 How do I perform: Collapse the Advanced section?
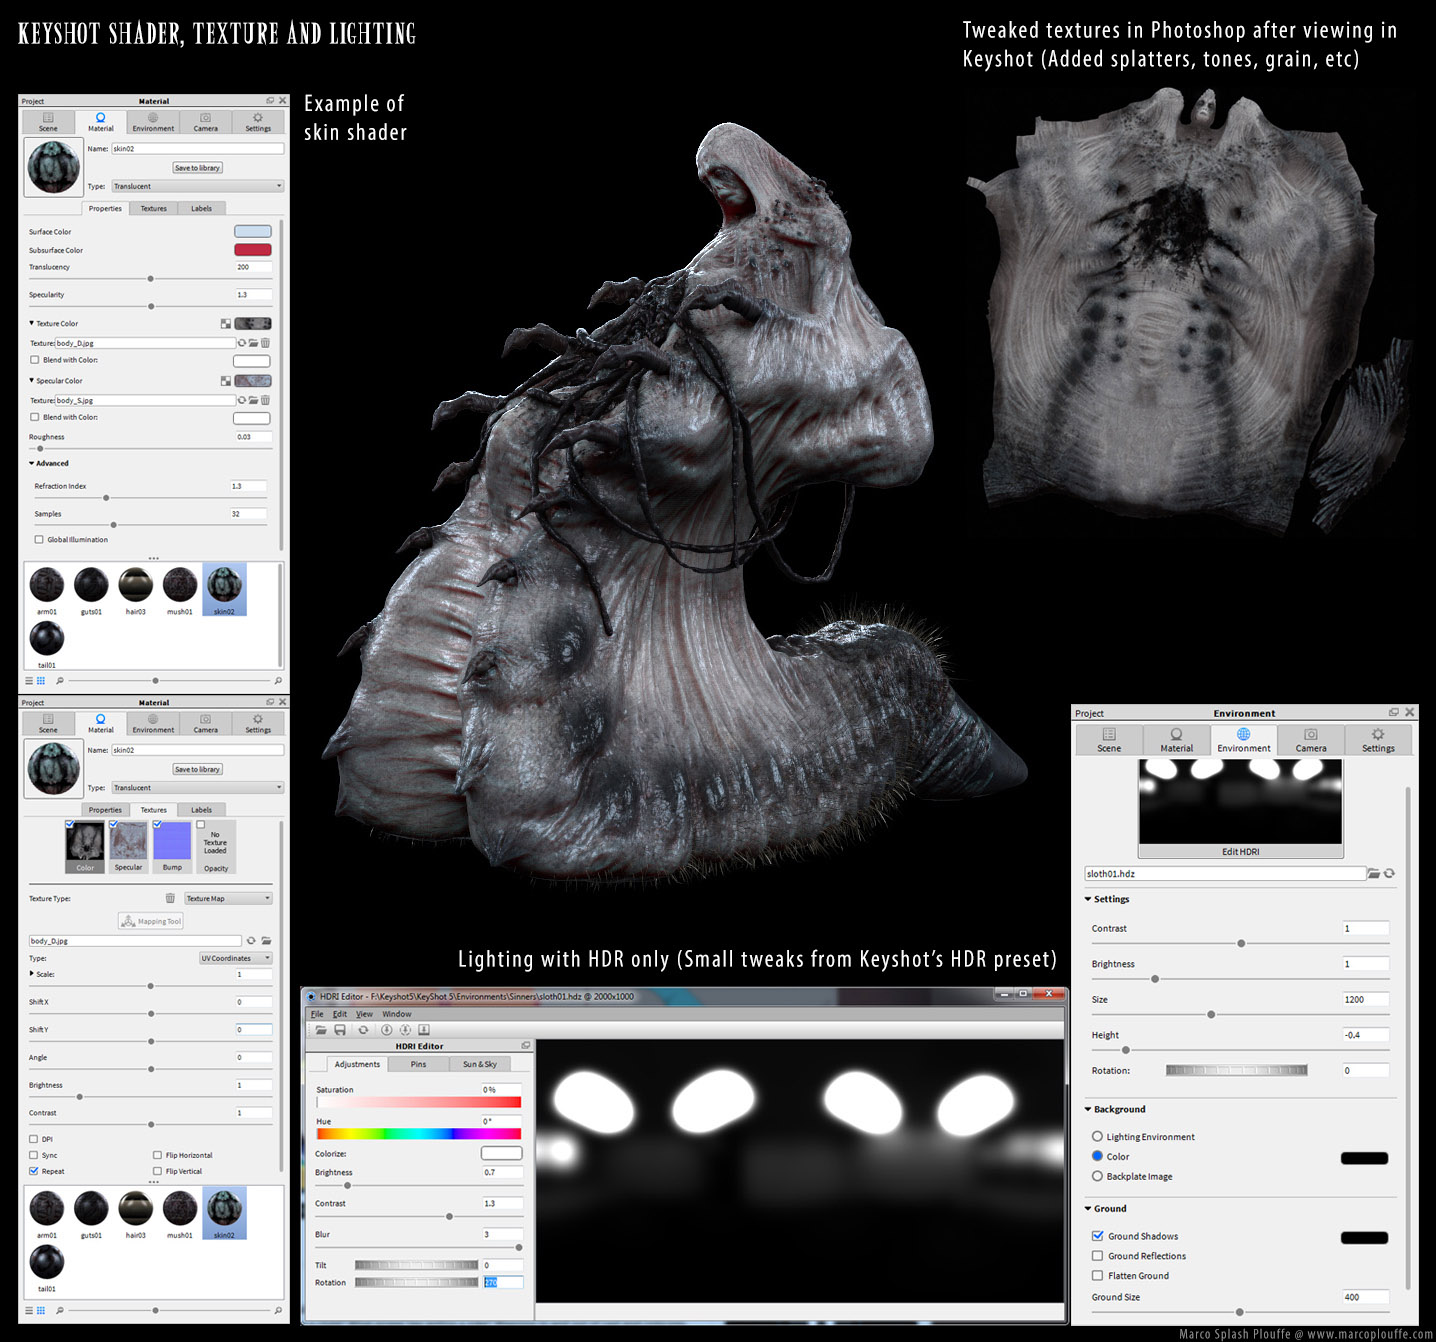(x=31, y=463)
